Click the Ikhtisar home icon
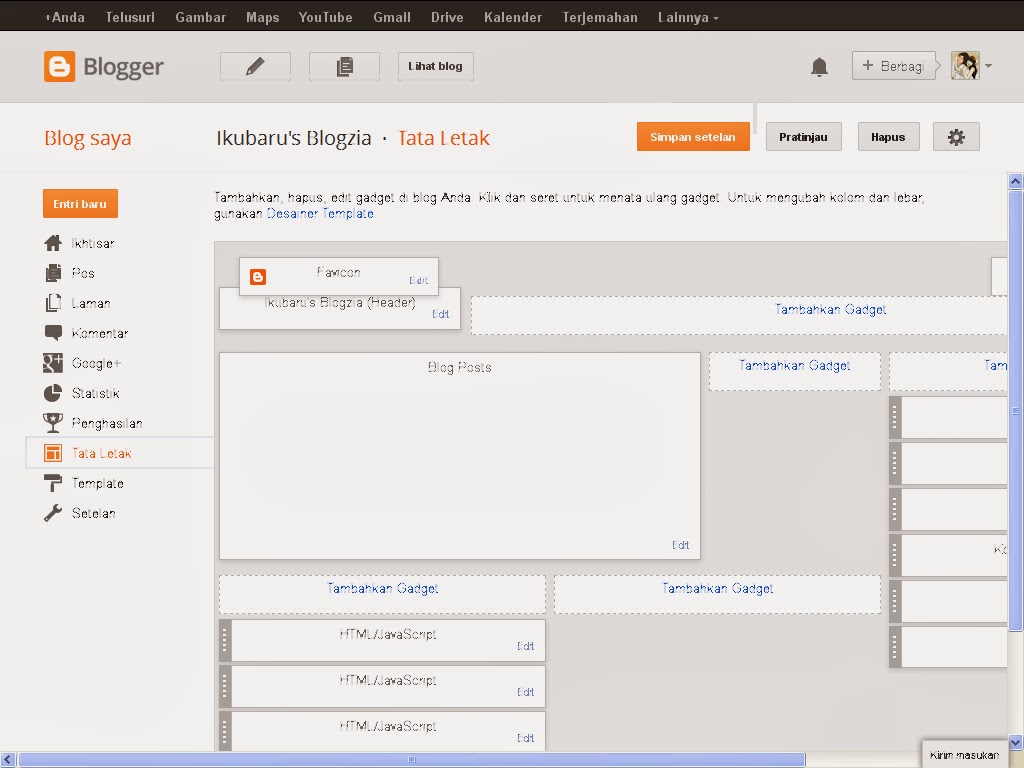Viewport: 1024px width, 768px height. 53,243
